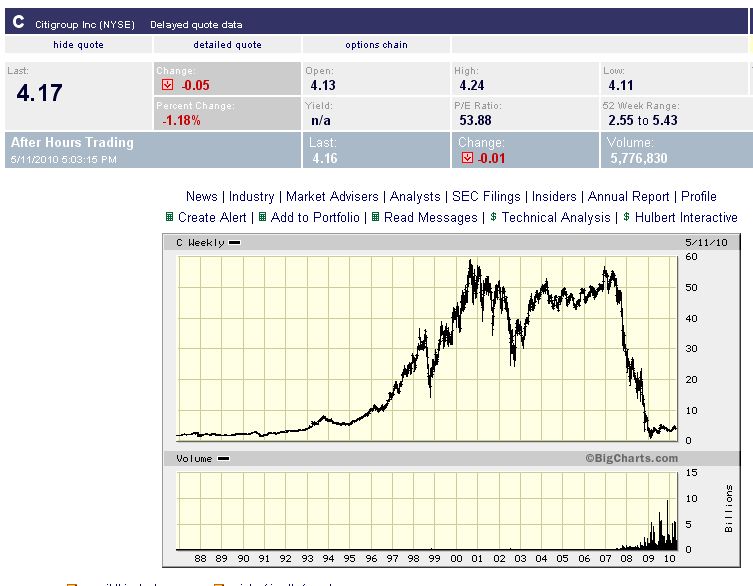
Task: Click the 00 year label on chart axis
Action: (456, 559)
